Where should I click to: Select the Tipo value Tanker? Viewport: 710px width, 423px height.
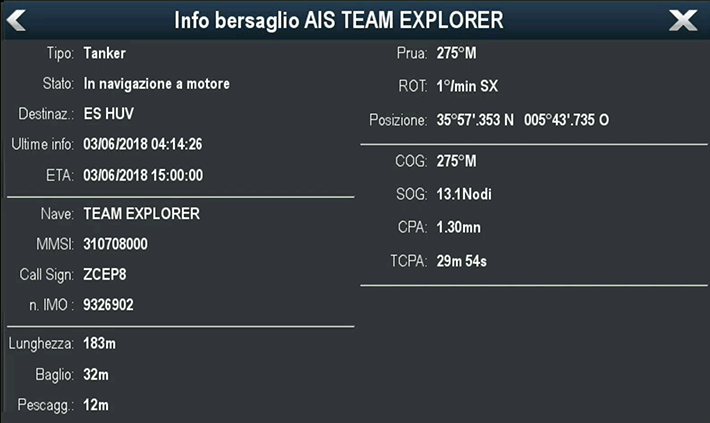click(x=104, y=53)
